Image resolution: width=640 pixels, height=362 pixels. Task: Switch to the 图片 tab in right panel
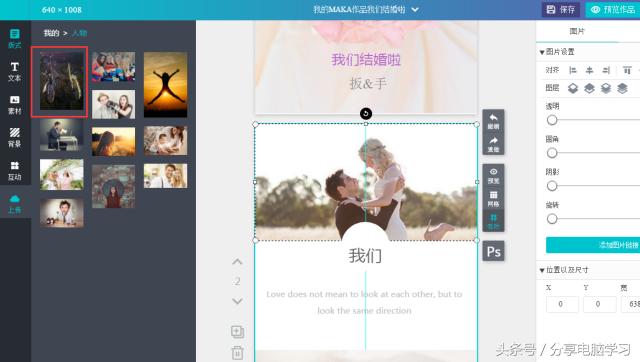tap(577, 31)
